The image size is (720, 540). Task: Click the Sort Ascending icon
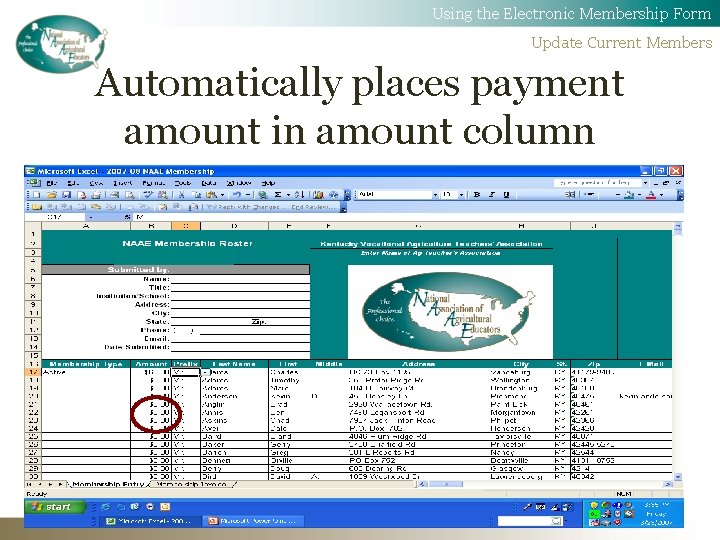(x=299, y=195)
